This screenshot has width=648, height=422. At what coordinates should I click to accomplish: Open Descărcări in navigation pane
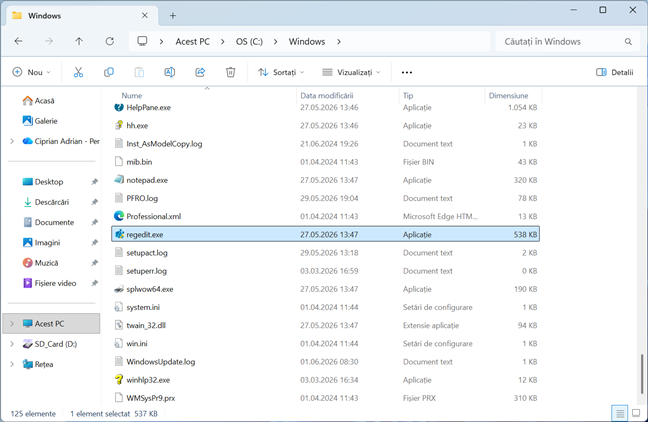pos(45,202)
